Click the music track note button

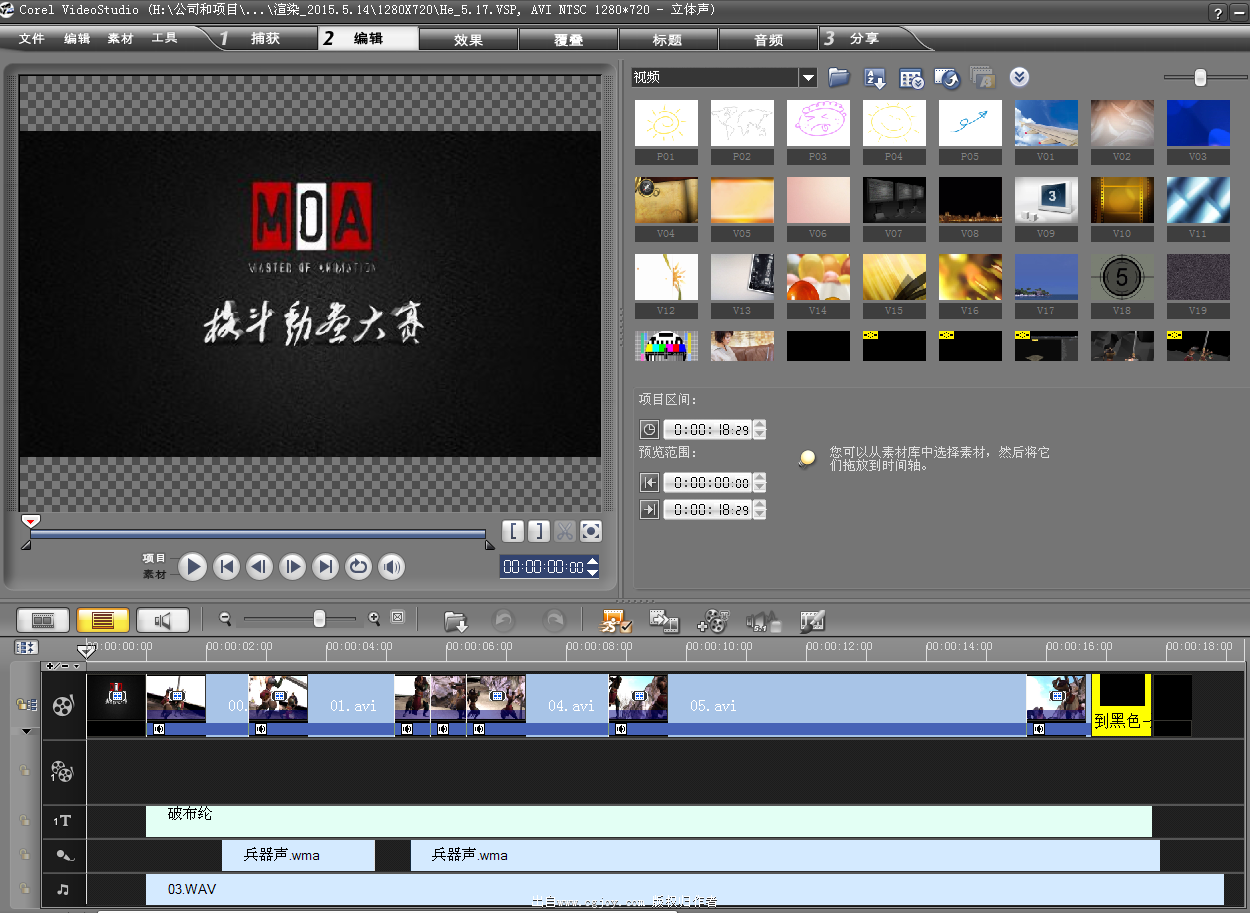coord(63,889)
